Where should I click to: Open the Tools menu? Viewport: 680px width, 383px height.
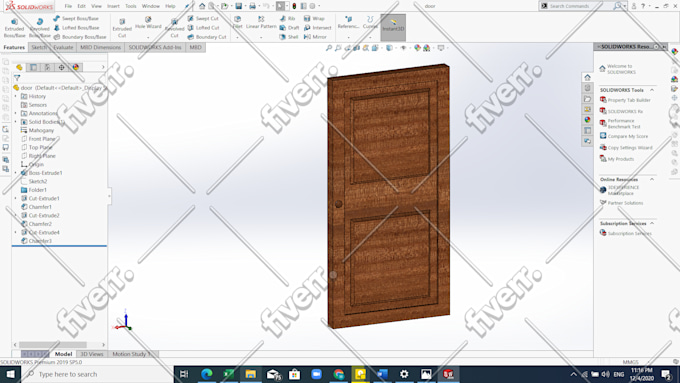click(131, 6)
